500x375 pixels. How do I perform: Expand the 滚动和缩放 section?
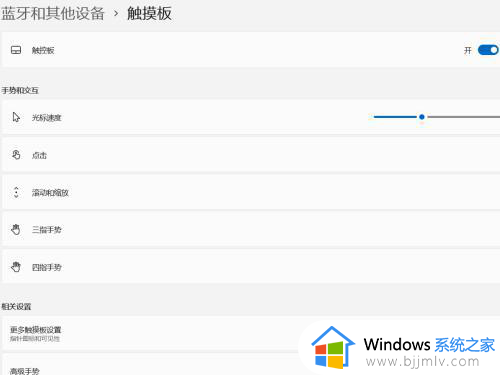coord(251,192)
